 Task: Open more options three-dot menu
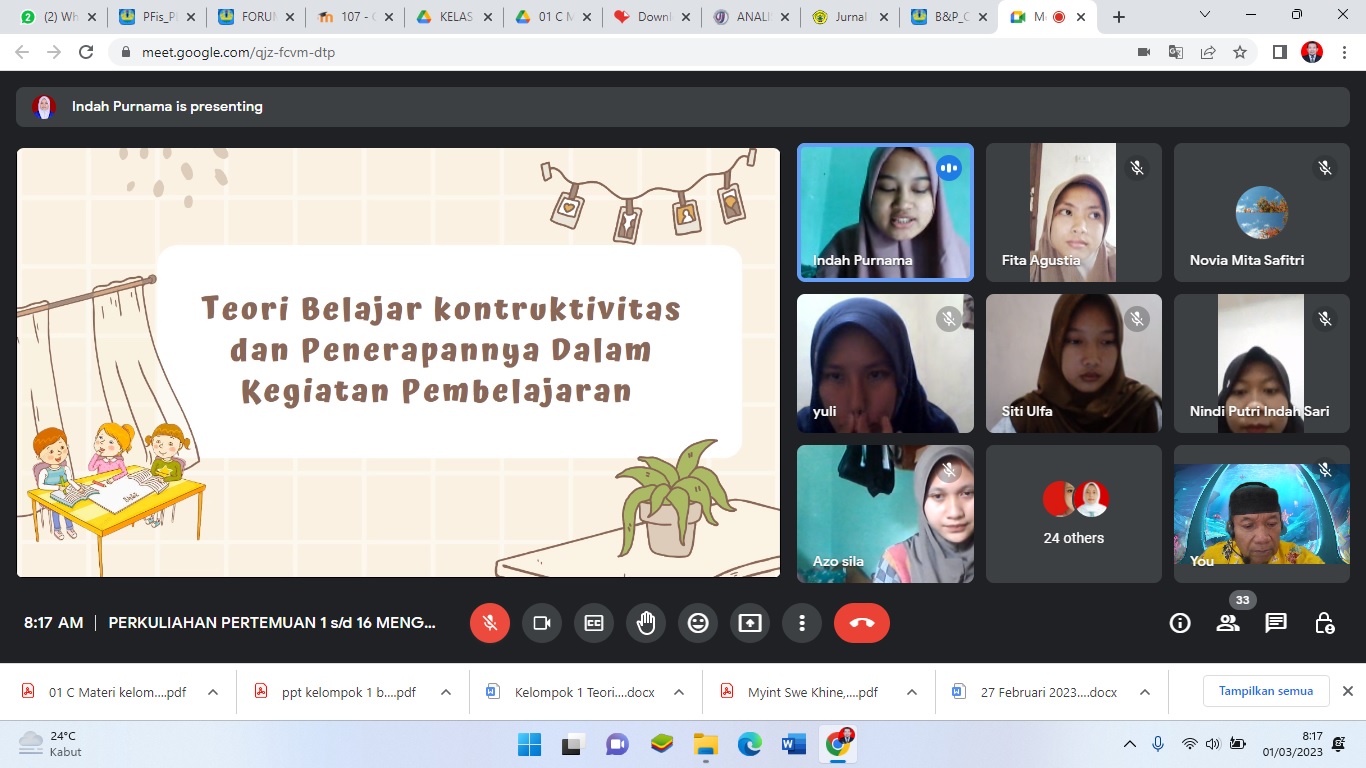pyautogui.click(x=802, y=623)
